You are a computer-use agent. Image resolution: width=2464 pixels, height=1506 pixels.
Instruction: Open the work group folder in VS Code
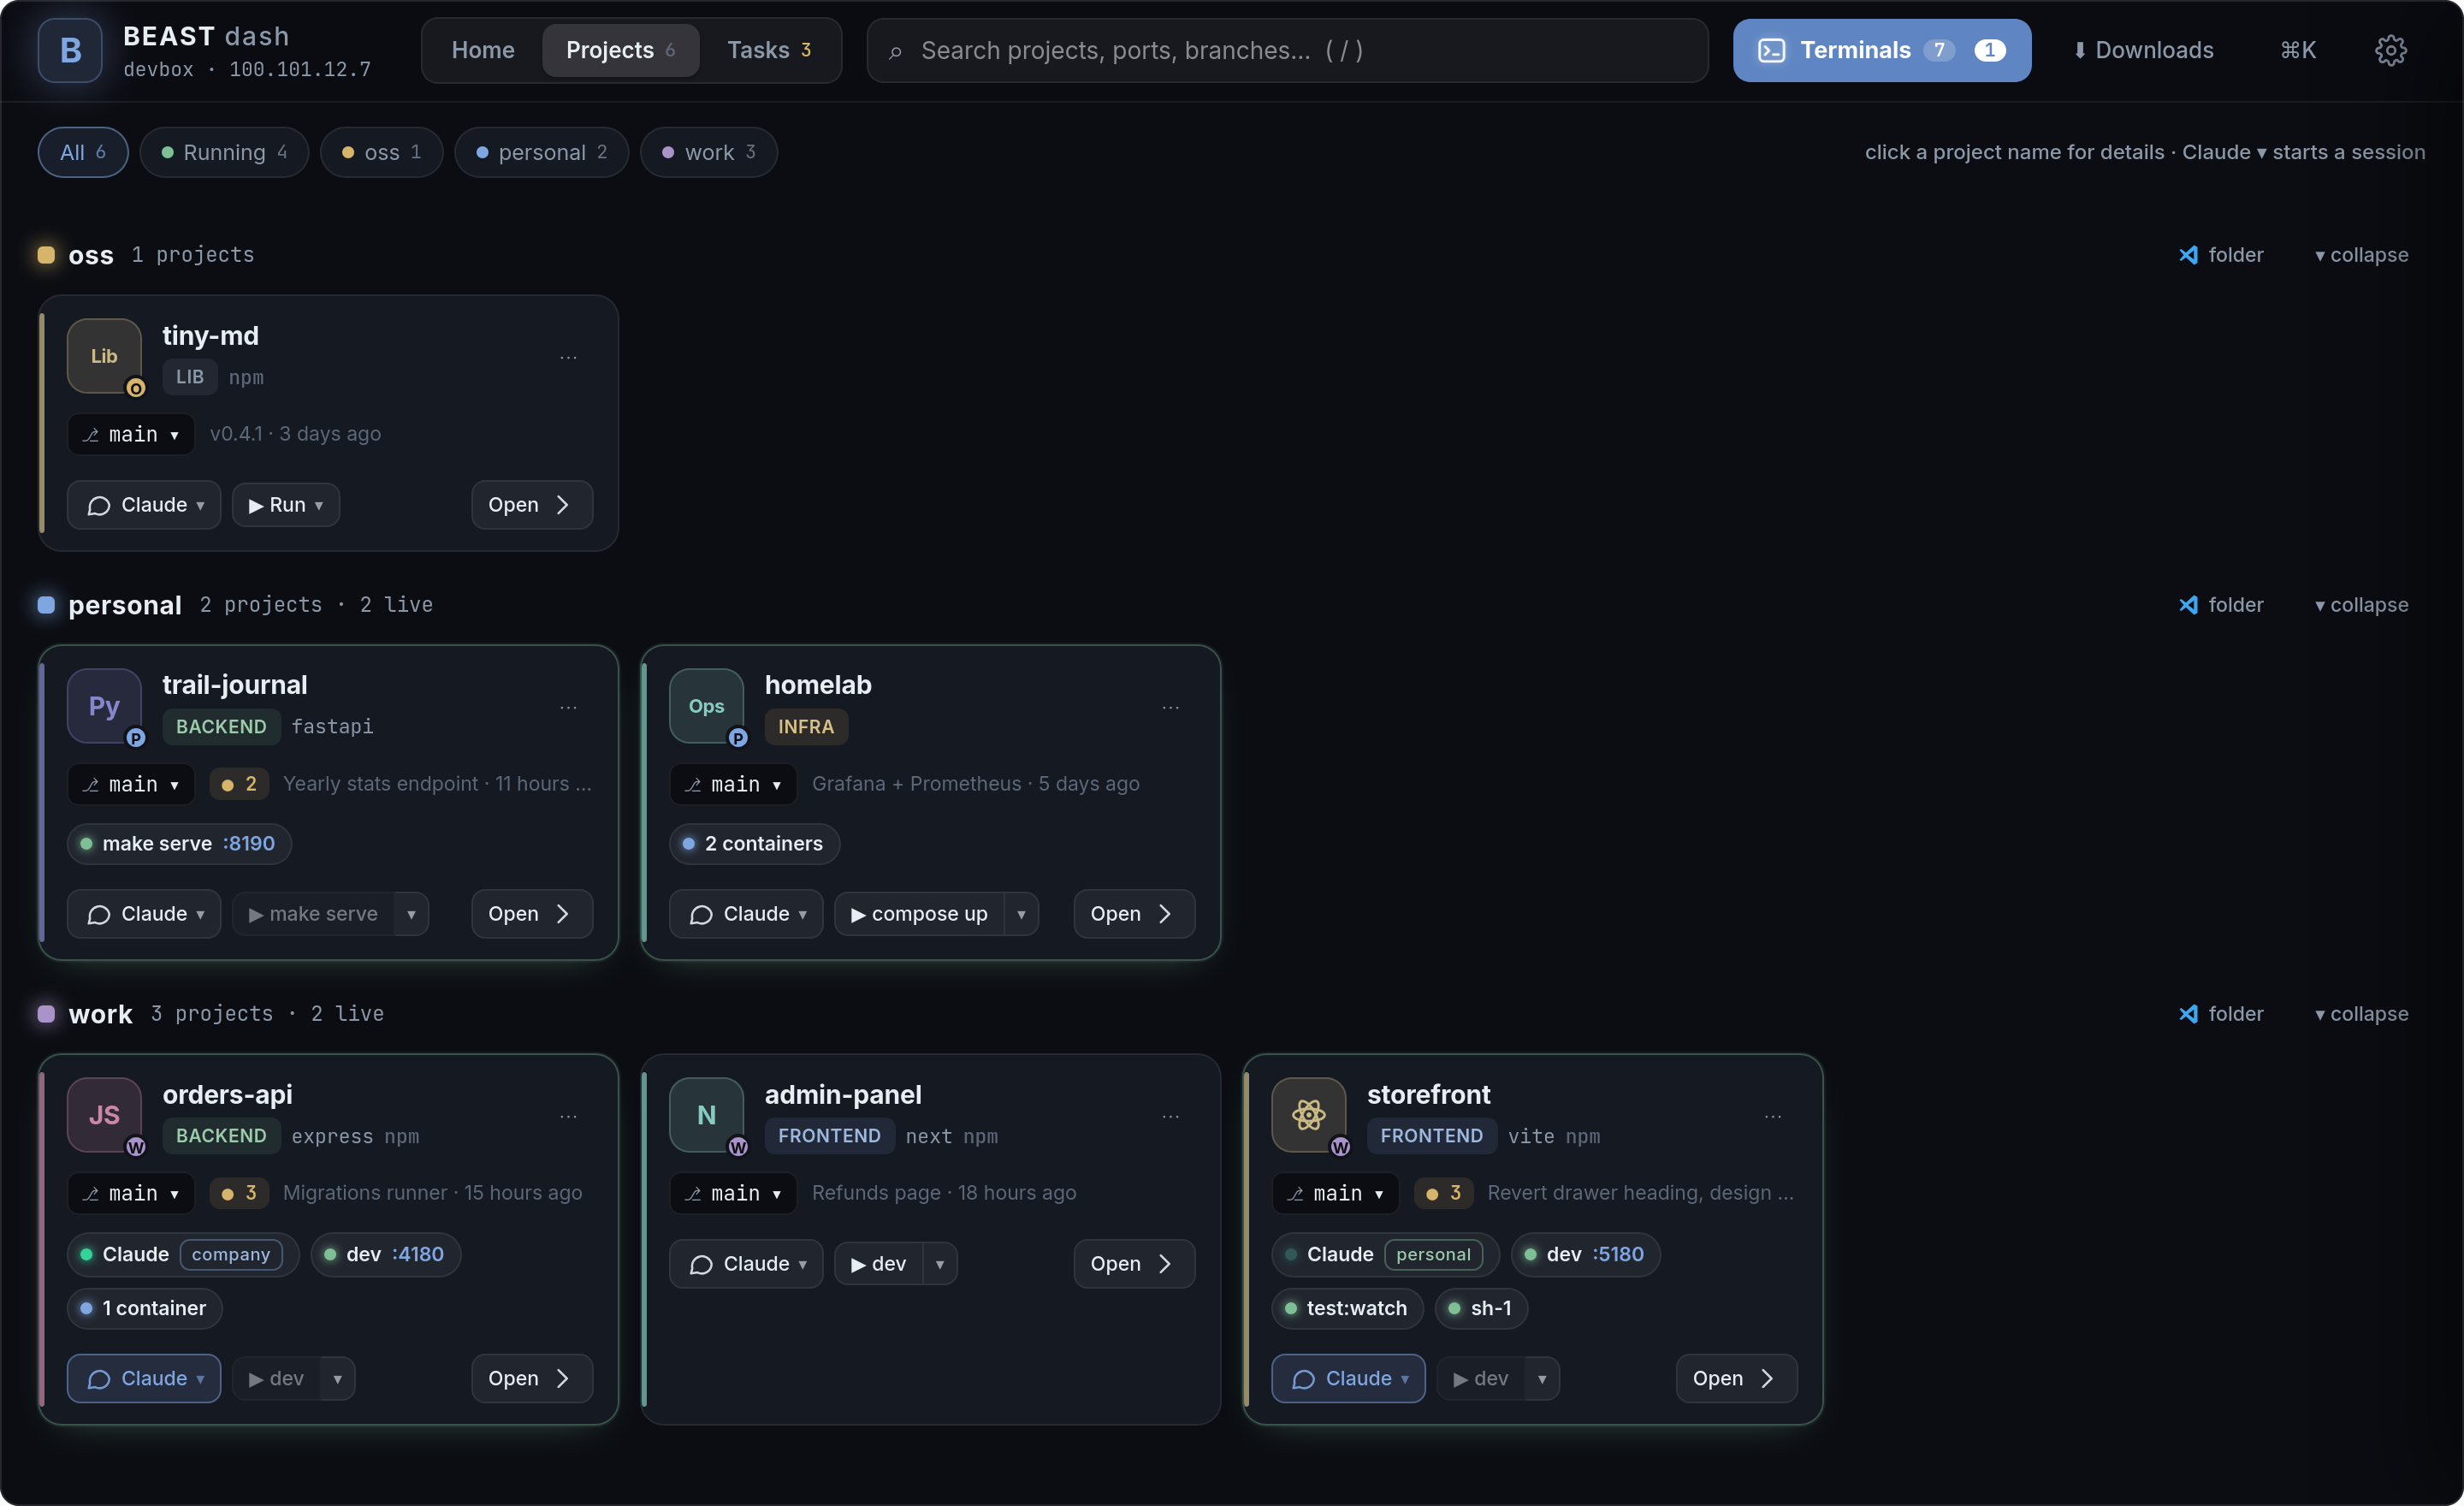tap(2220, 1014)
